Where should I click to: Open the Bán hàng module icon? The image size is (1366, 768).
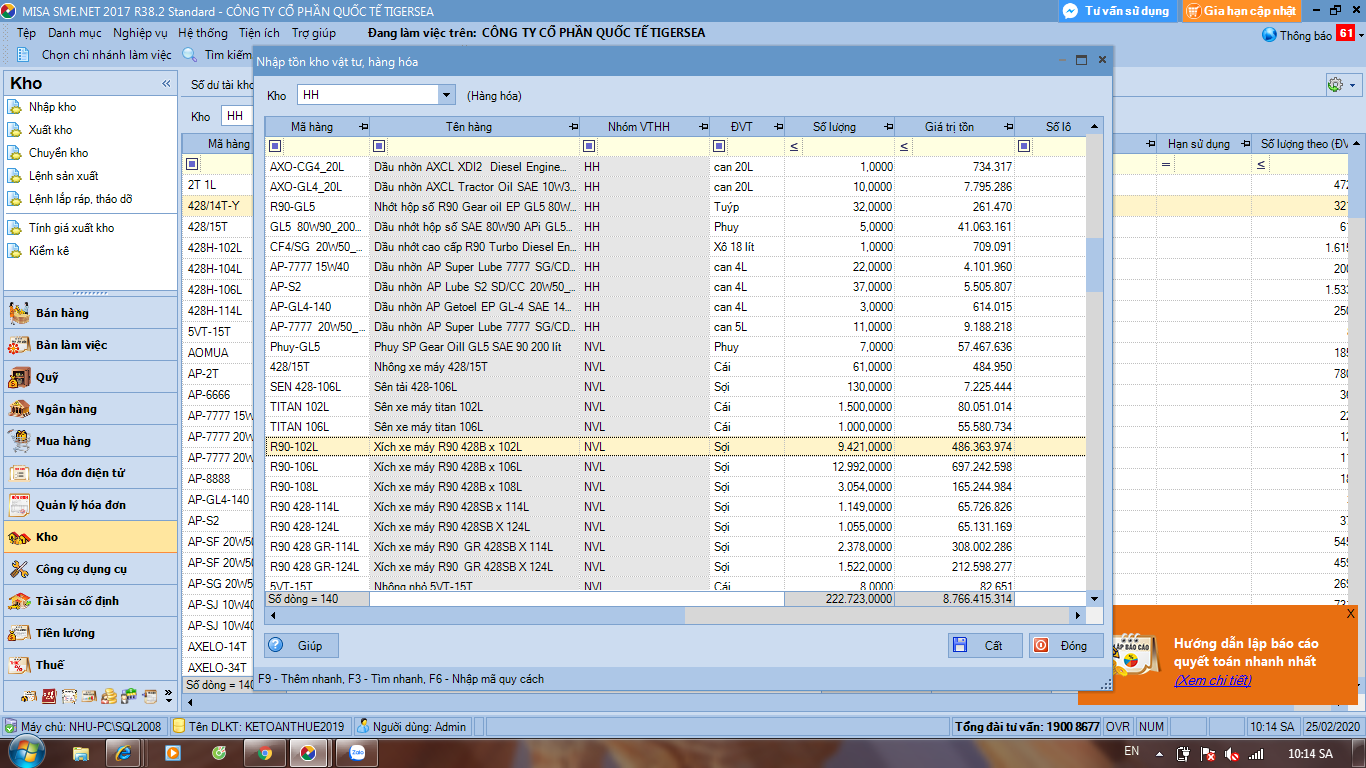(19, 313)
